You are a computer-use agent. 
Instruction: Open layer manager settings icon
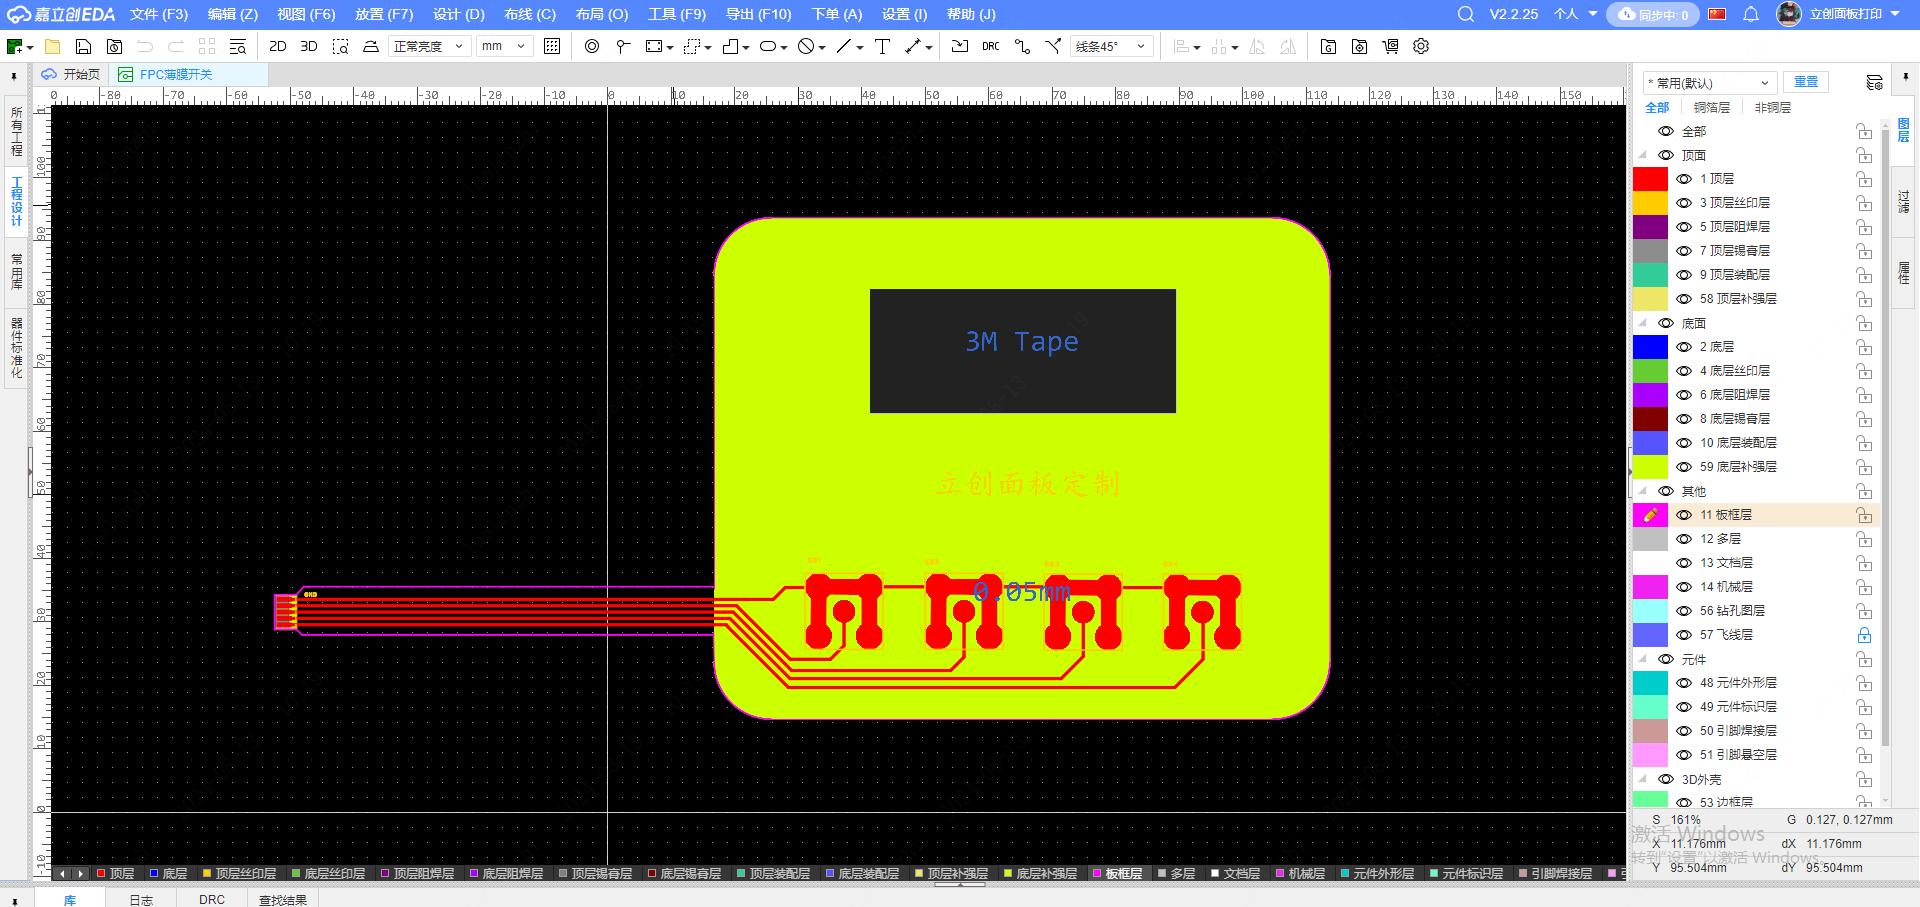[1874, 82]
